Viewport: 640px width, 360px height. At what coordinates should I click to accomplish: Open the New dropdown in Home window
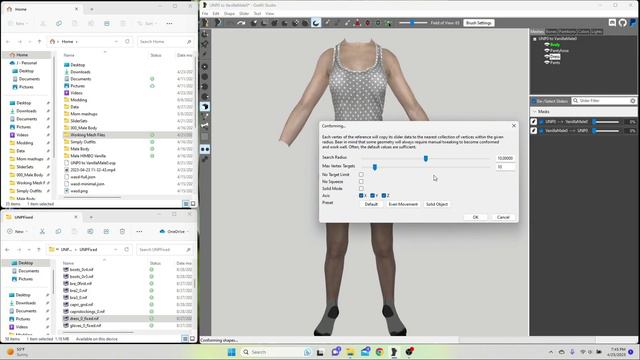click(18, 23)
